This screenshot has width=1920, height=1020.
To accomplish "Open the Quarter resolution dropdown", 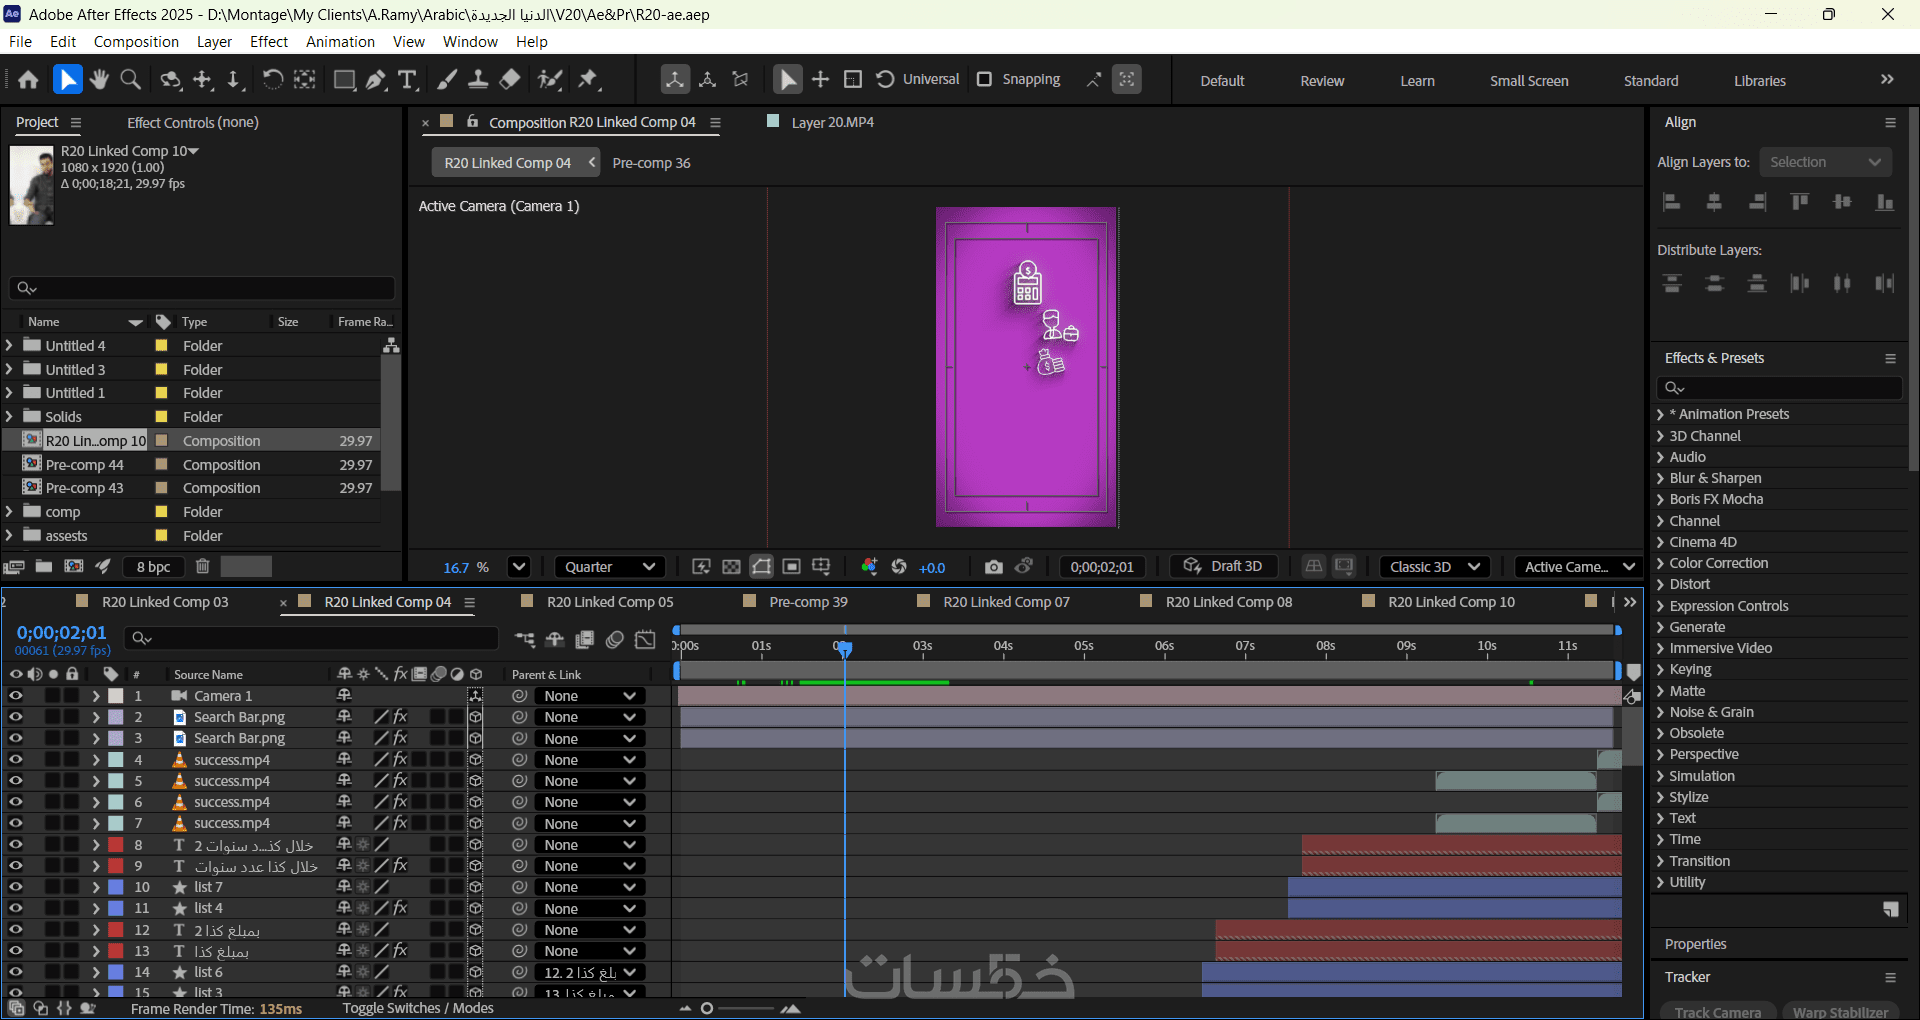I will pos(609,567).
